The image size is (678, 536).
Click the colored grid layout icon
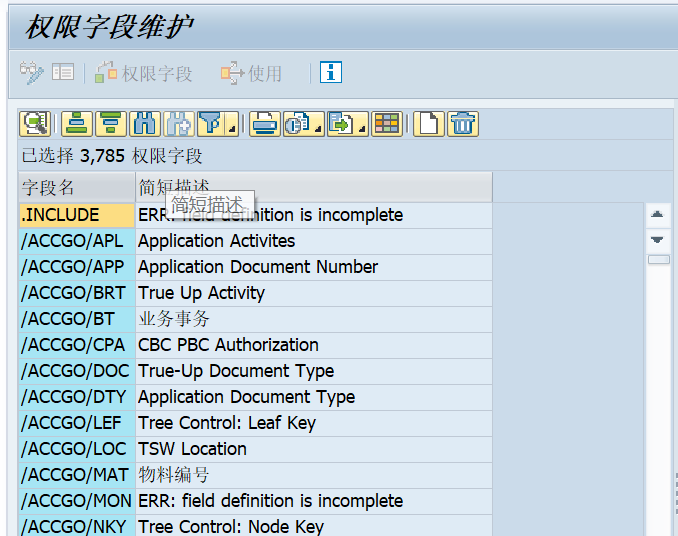[387, 124]
